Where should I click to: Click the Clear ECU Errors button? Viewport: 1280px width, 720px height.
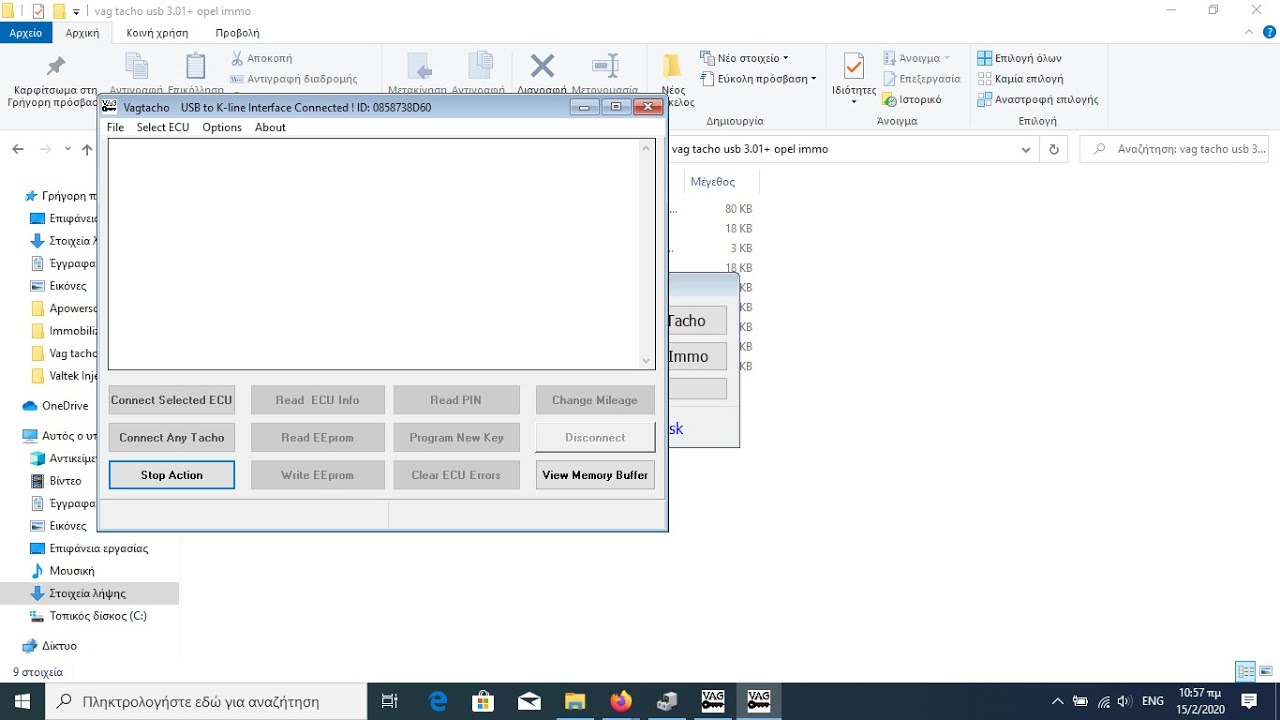coord(456,475)
